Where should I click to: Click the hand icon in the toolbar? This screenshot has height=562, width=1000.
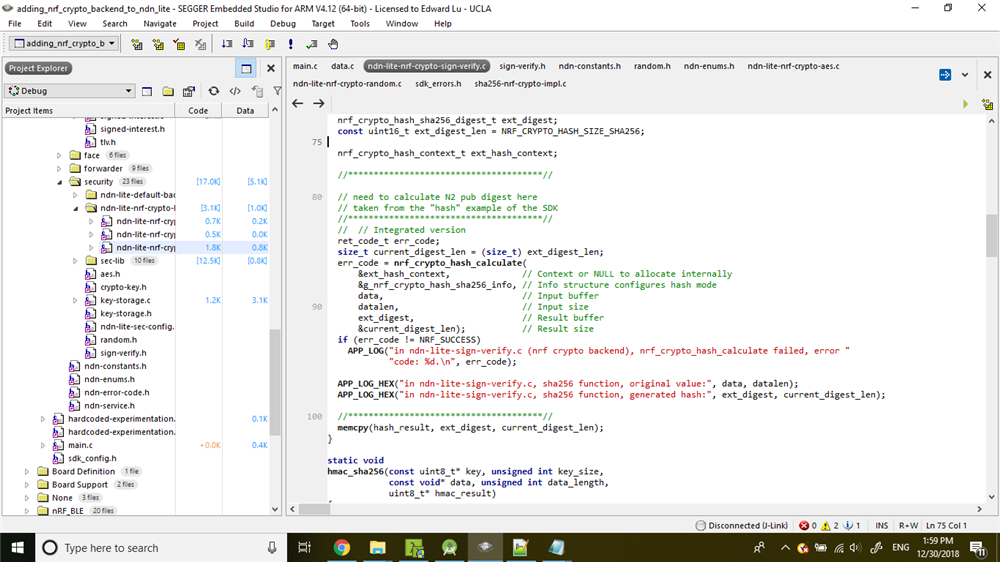pos(333,44)
